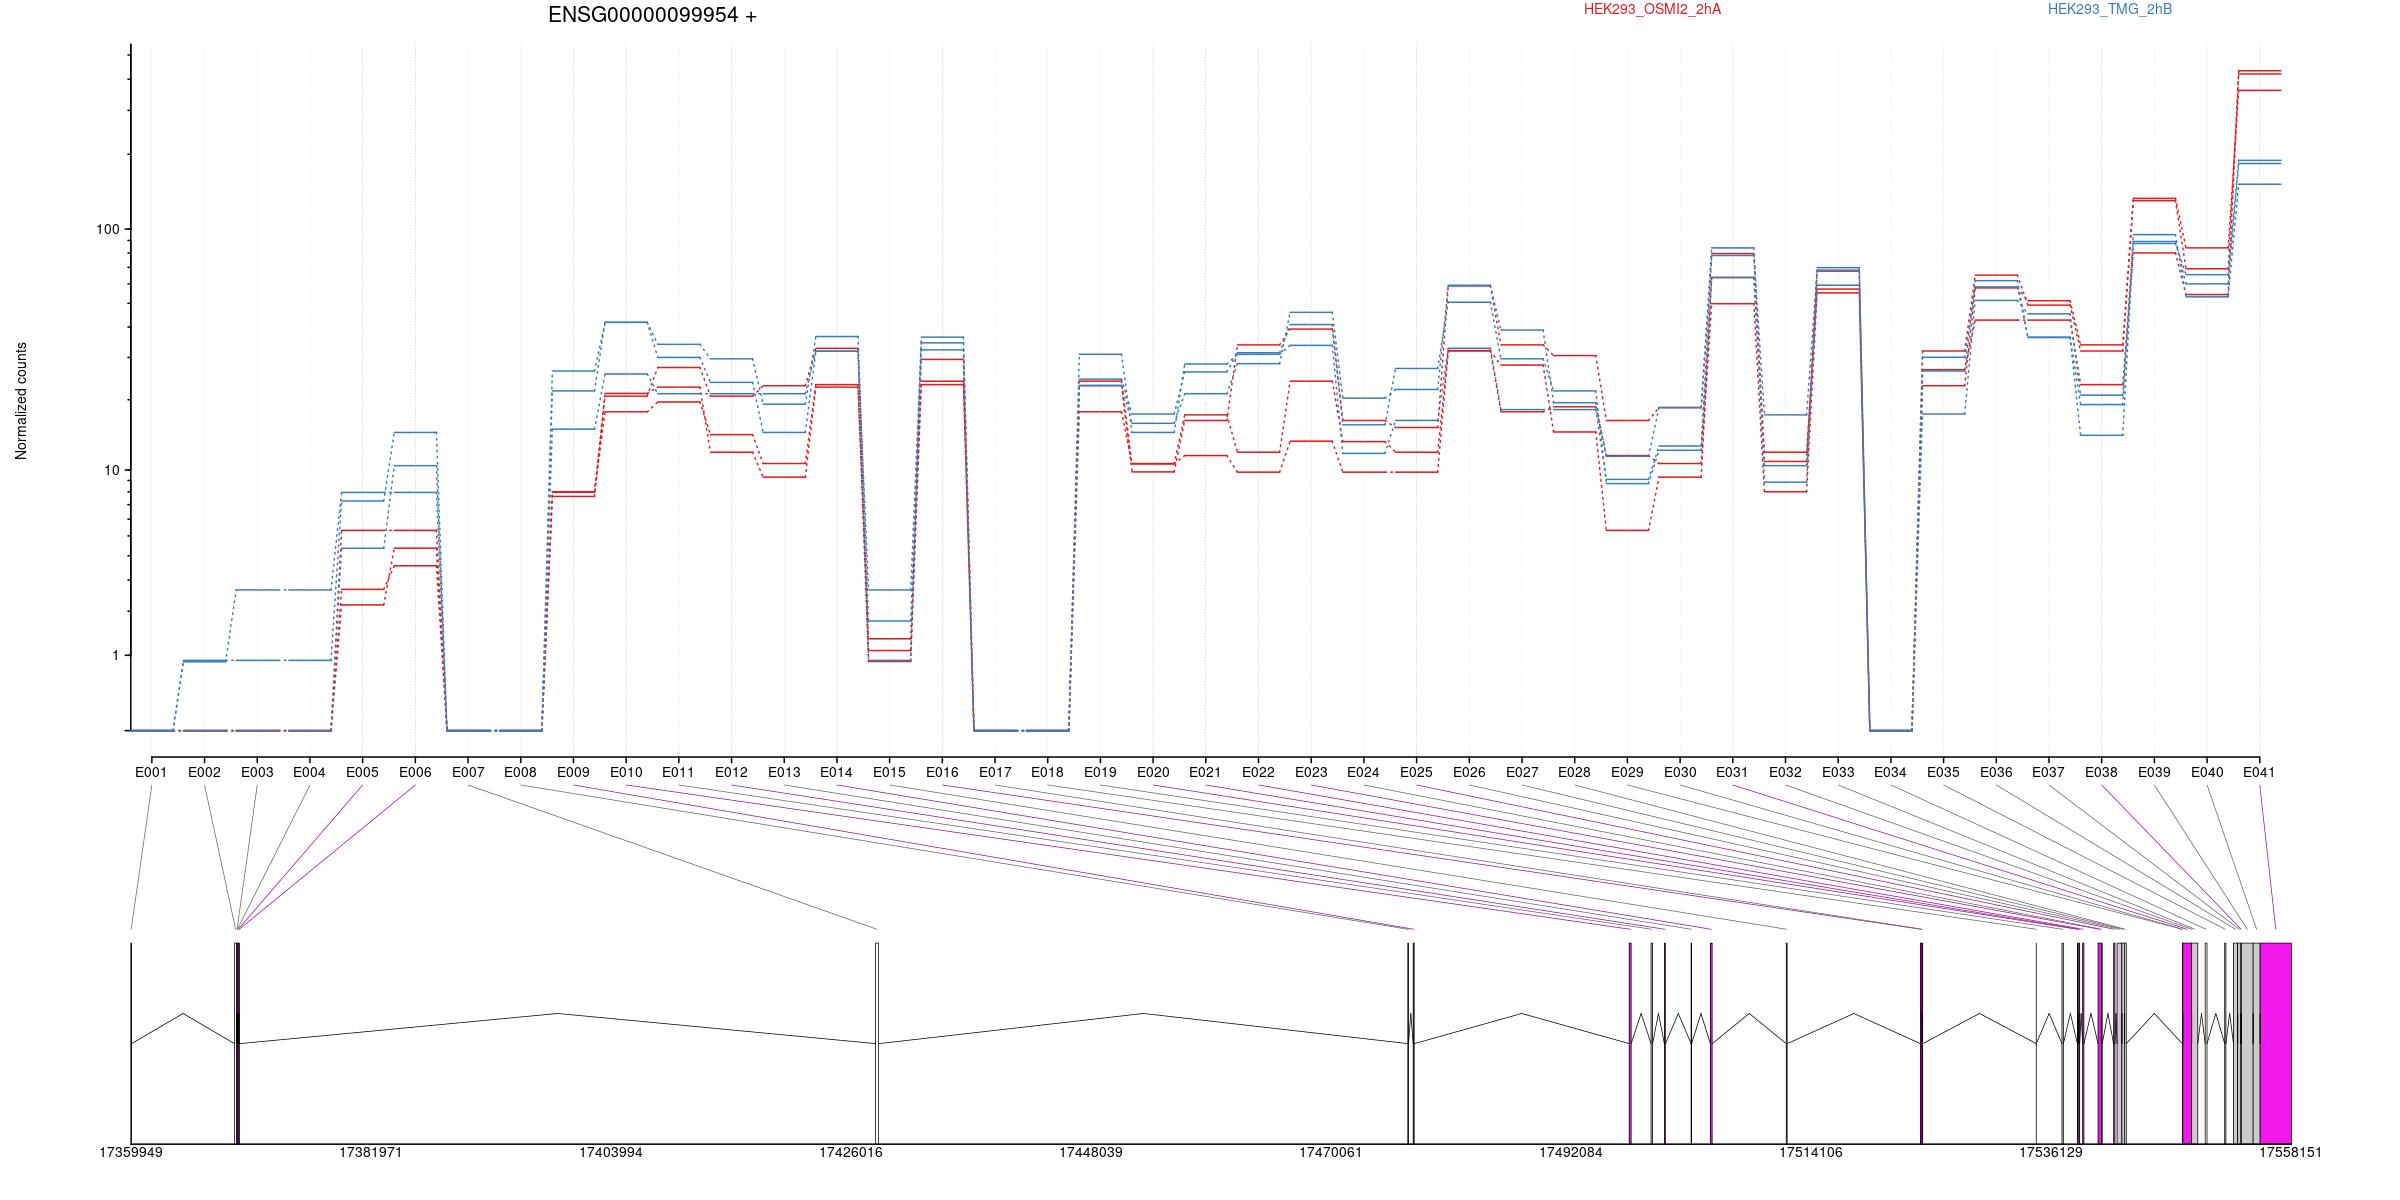Click genomic coordinate 17536129
Viewport: 2400px width, 1200px height.
[x=2051, y=1153]
